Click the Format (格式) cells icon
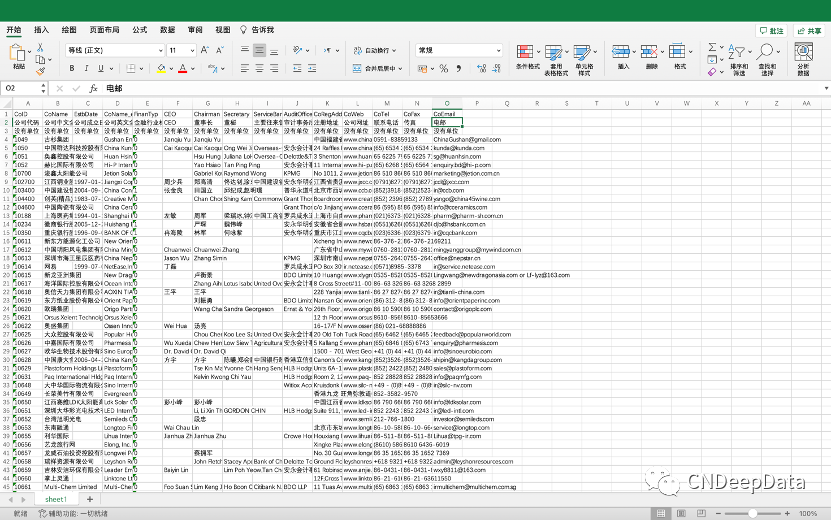Image resolution: width=832 pixels, height=520 pixels. [x=677, y=51]
